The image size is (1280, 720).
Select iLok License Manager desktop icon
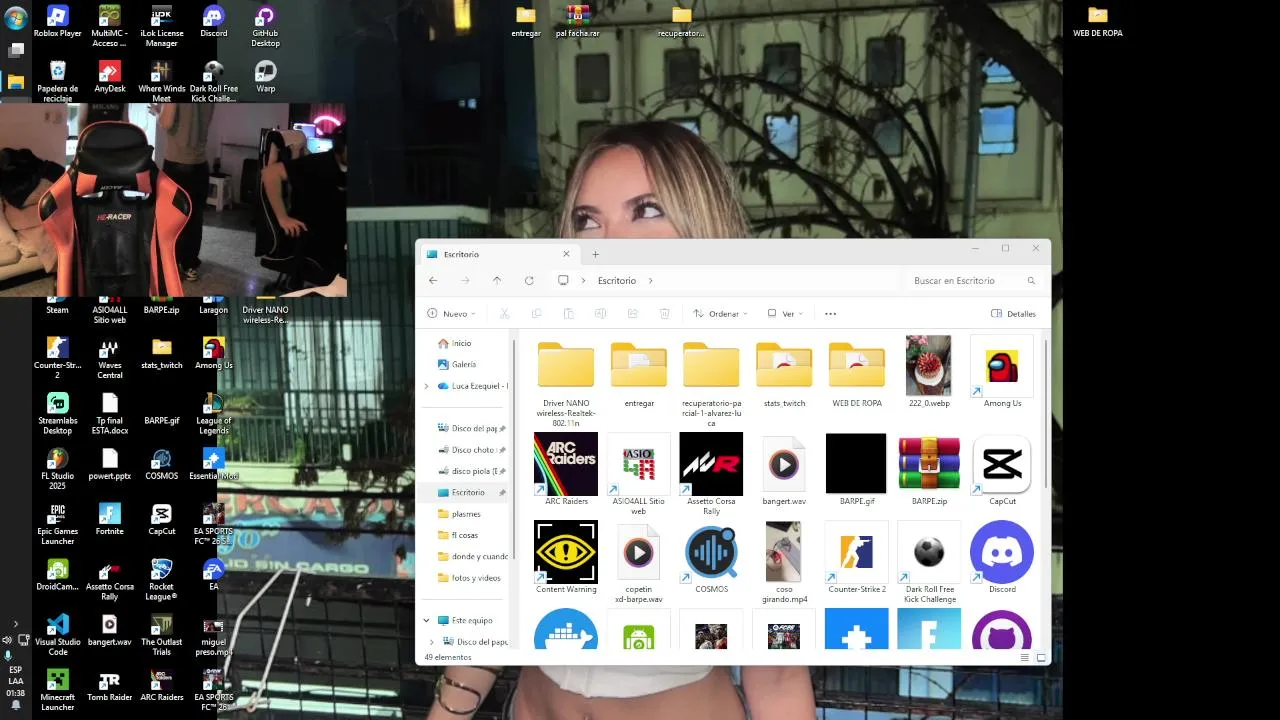click(x=162, y=26)
